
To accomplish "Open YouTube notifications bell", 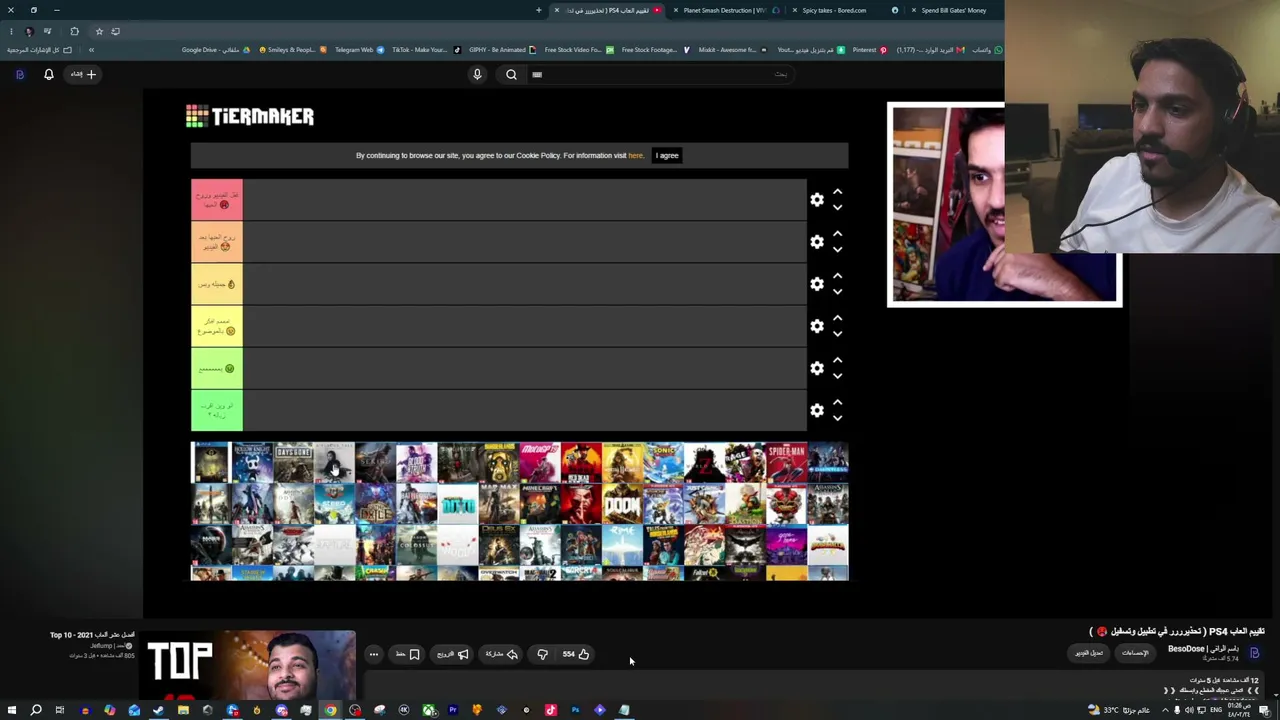I will pos(48,74).
